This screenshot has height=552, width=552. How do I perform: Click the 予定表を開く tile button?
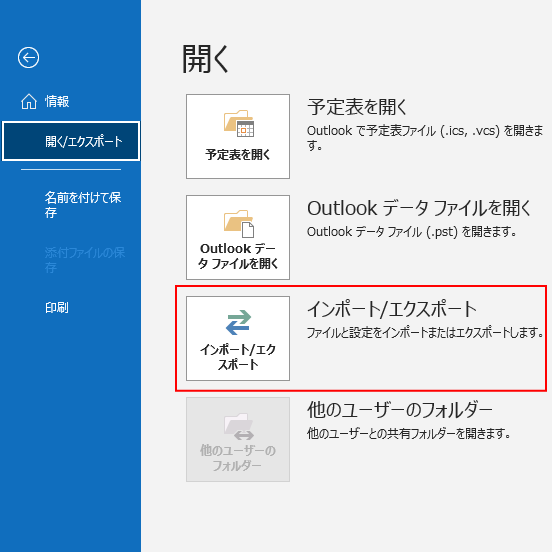tap(238, 136)
